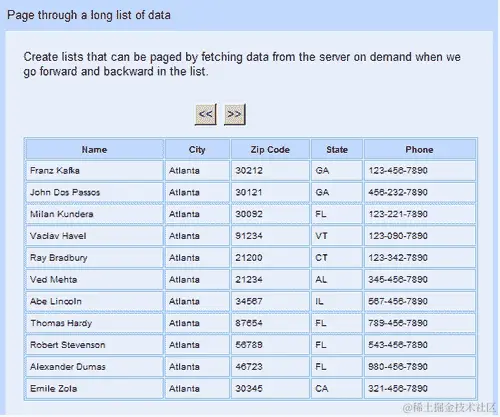Select zip code 34567
The height and width of the screenshot is (417, 500).
click(x=270, y=301)
